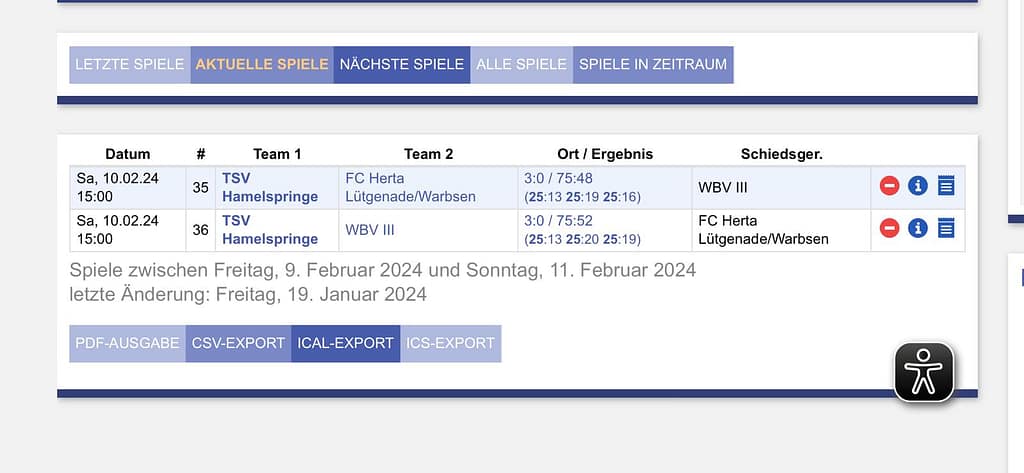Click the ICS-Export button
The image size is (1024, 473).
[450, 343]
